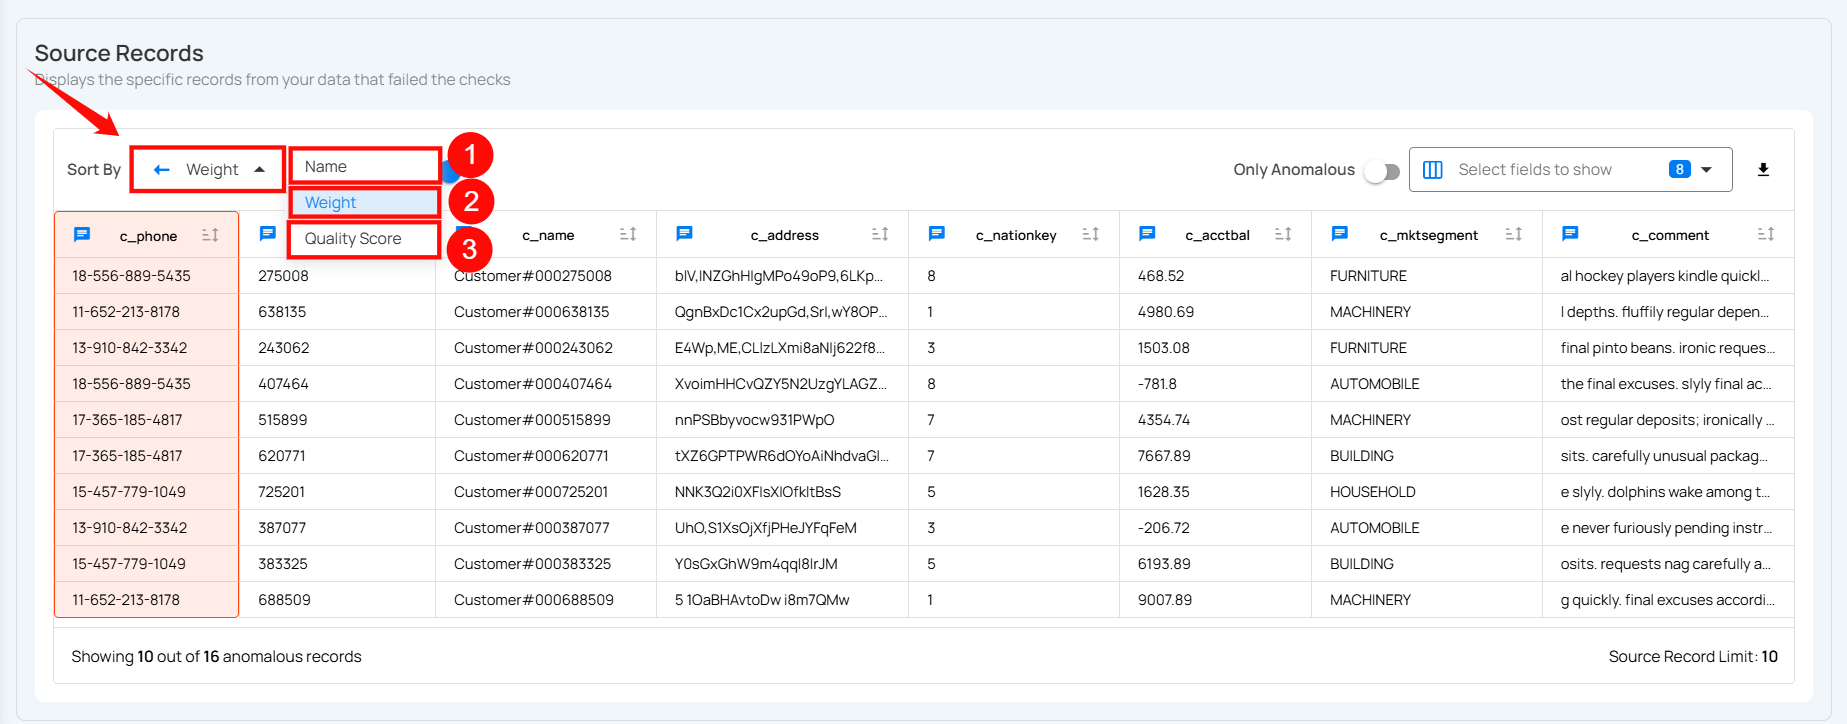Click the c_acctbal column header label
Image resolution: width=1847 pixels, height=724 pixels.
(x=1217, y=236)
